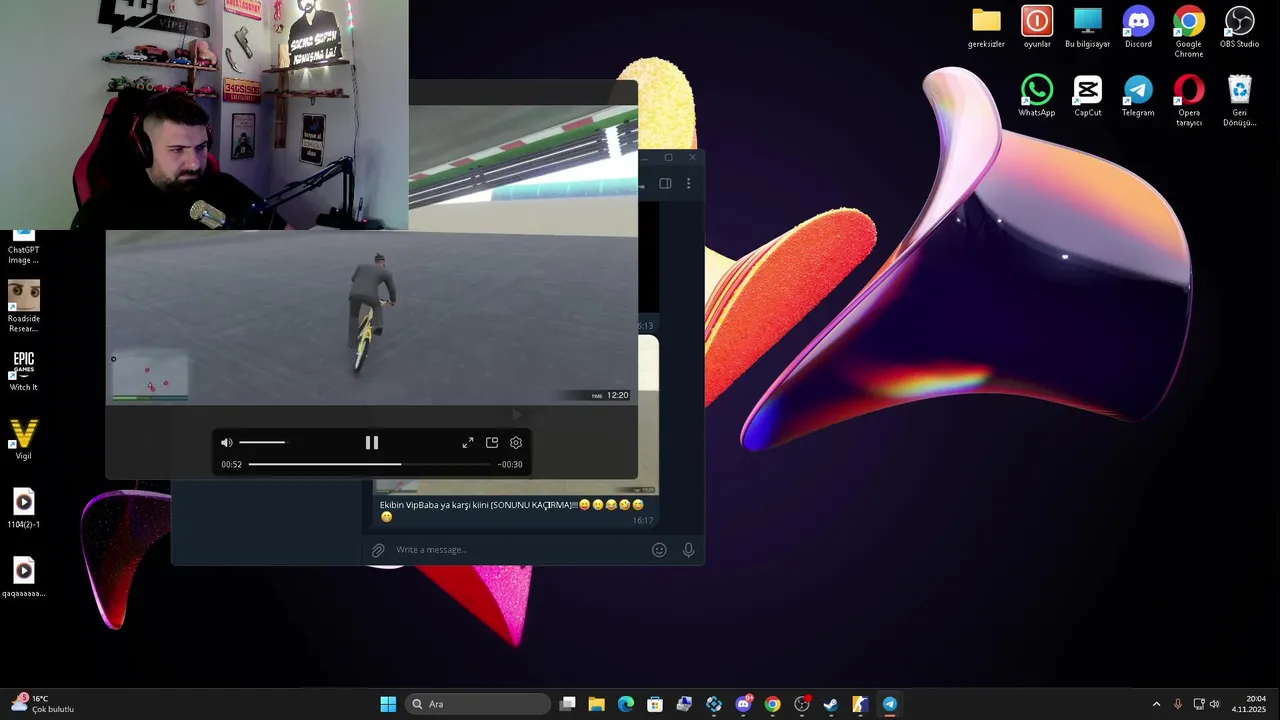
Task: Switch to Discord on the taskbar
Action: pos(743,704)
